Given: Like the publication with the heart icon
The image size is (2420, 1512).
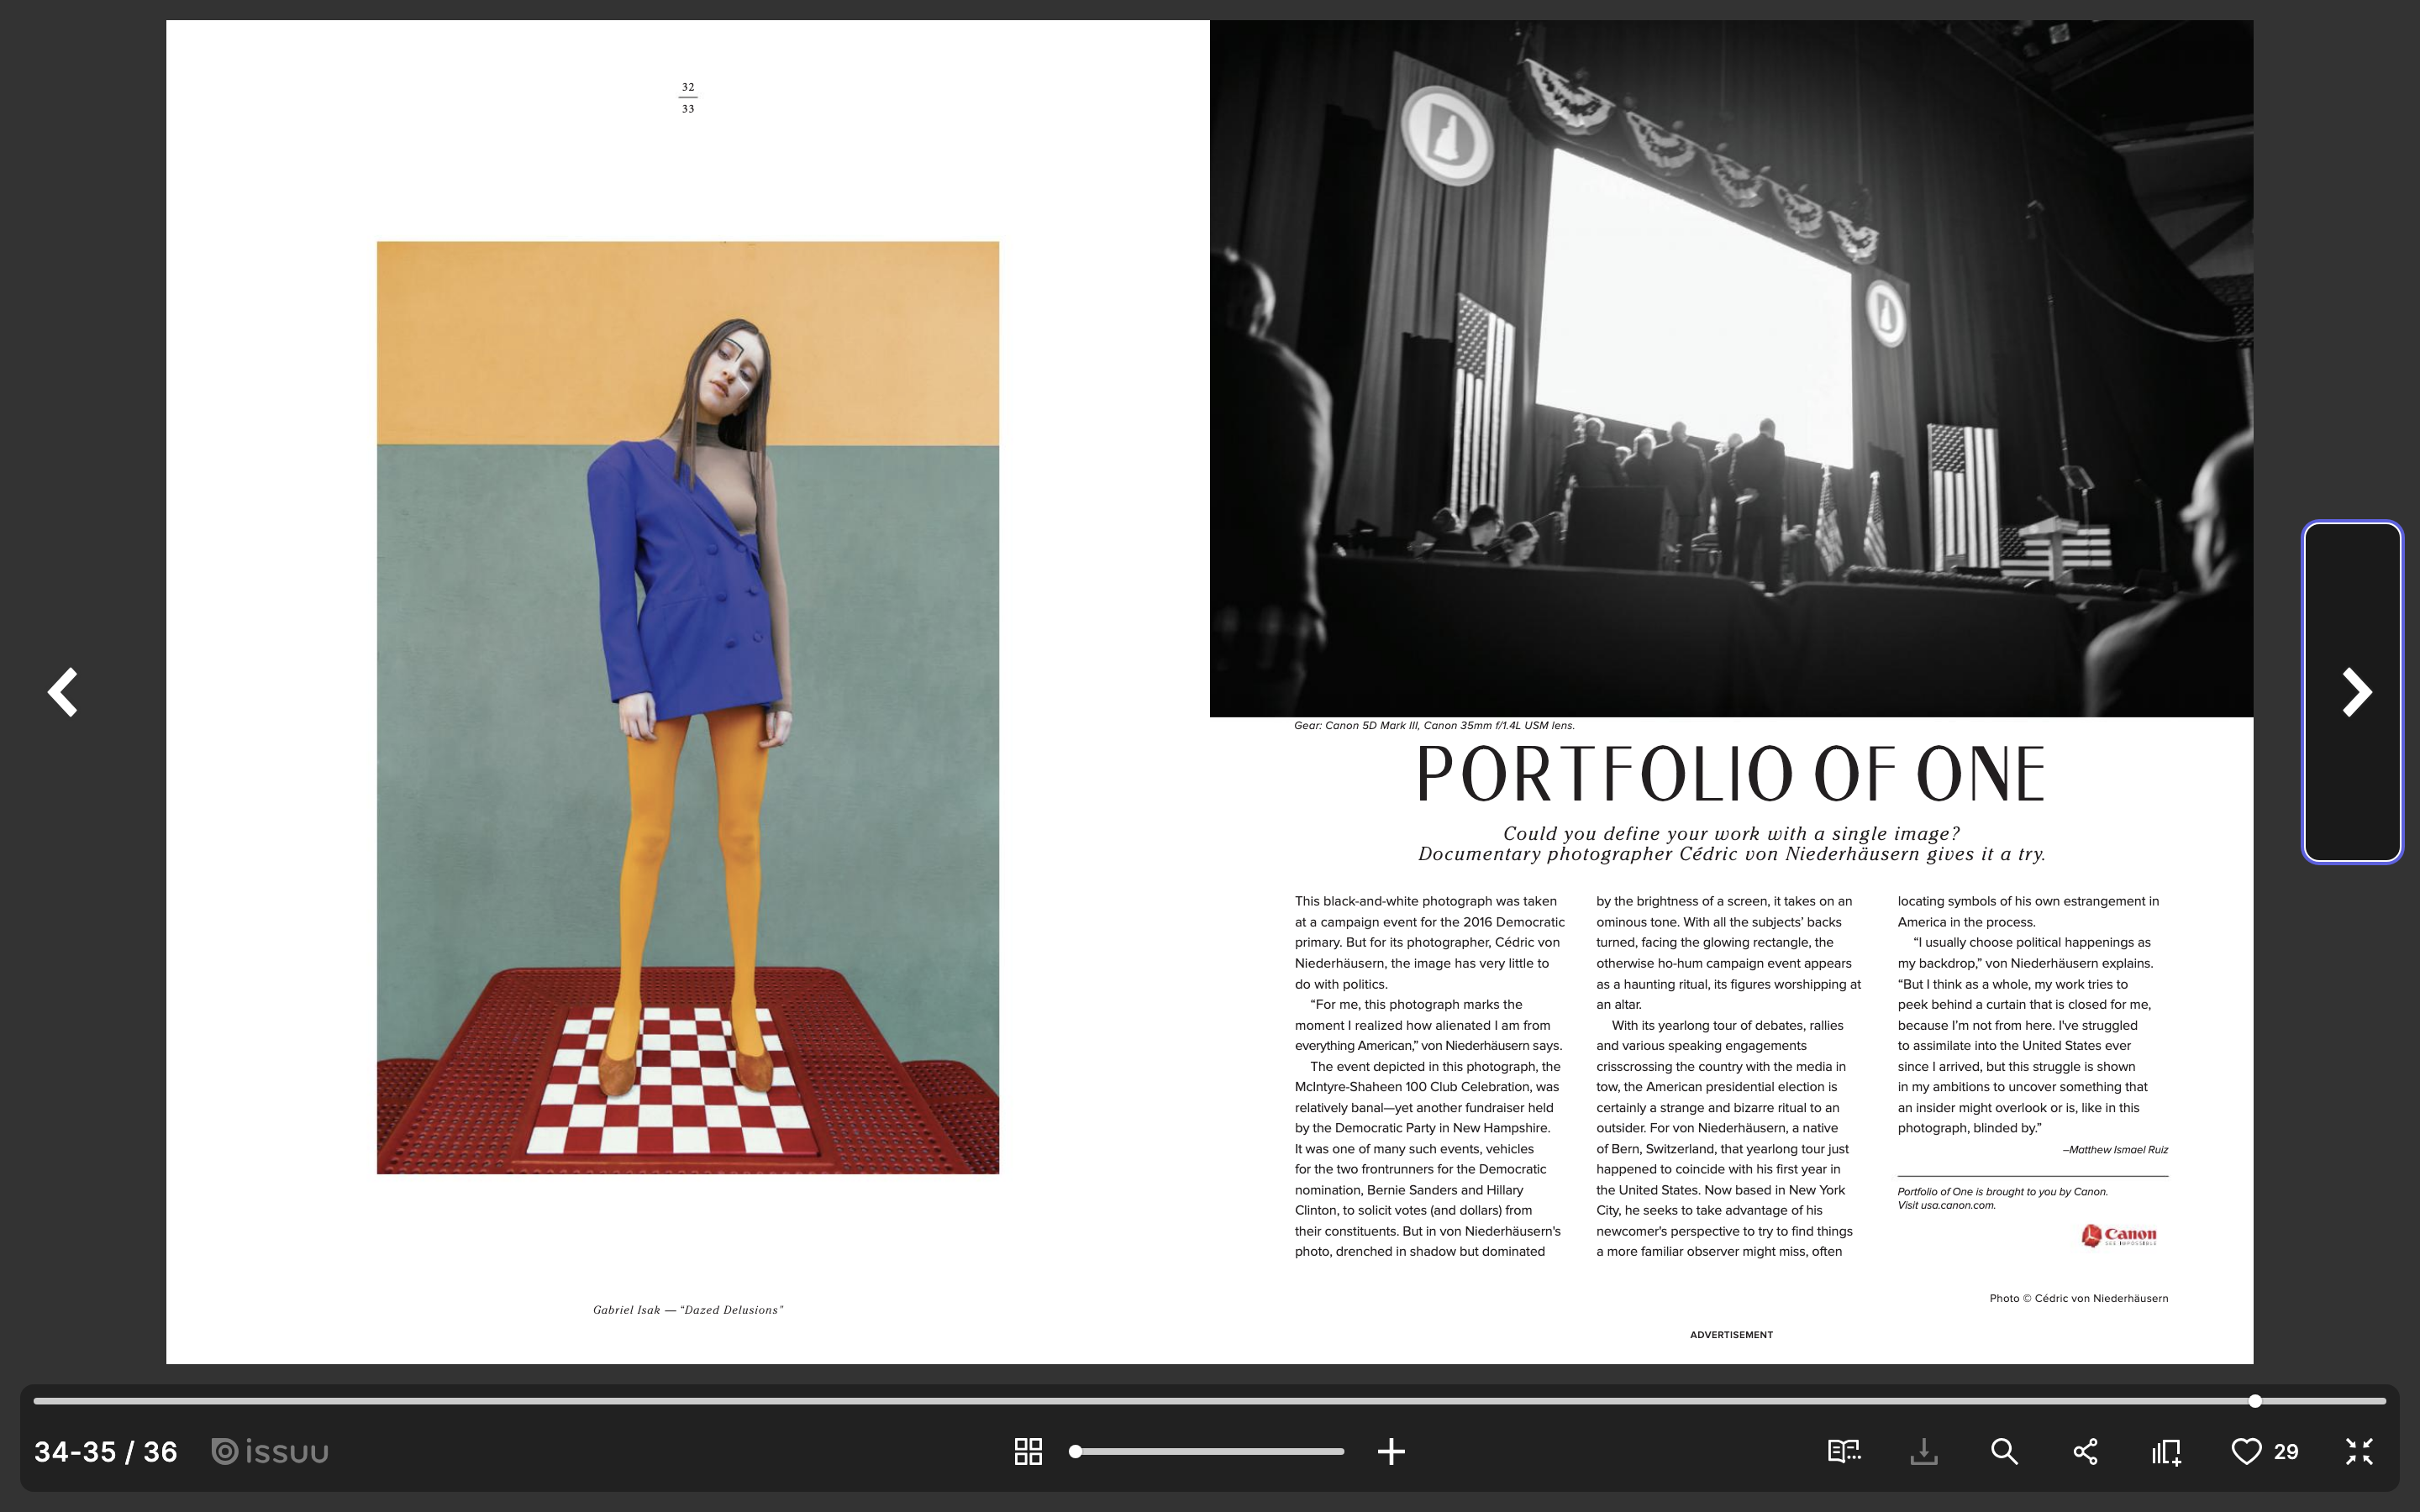Looking at the screenshot, I should click(2246, 1451).
